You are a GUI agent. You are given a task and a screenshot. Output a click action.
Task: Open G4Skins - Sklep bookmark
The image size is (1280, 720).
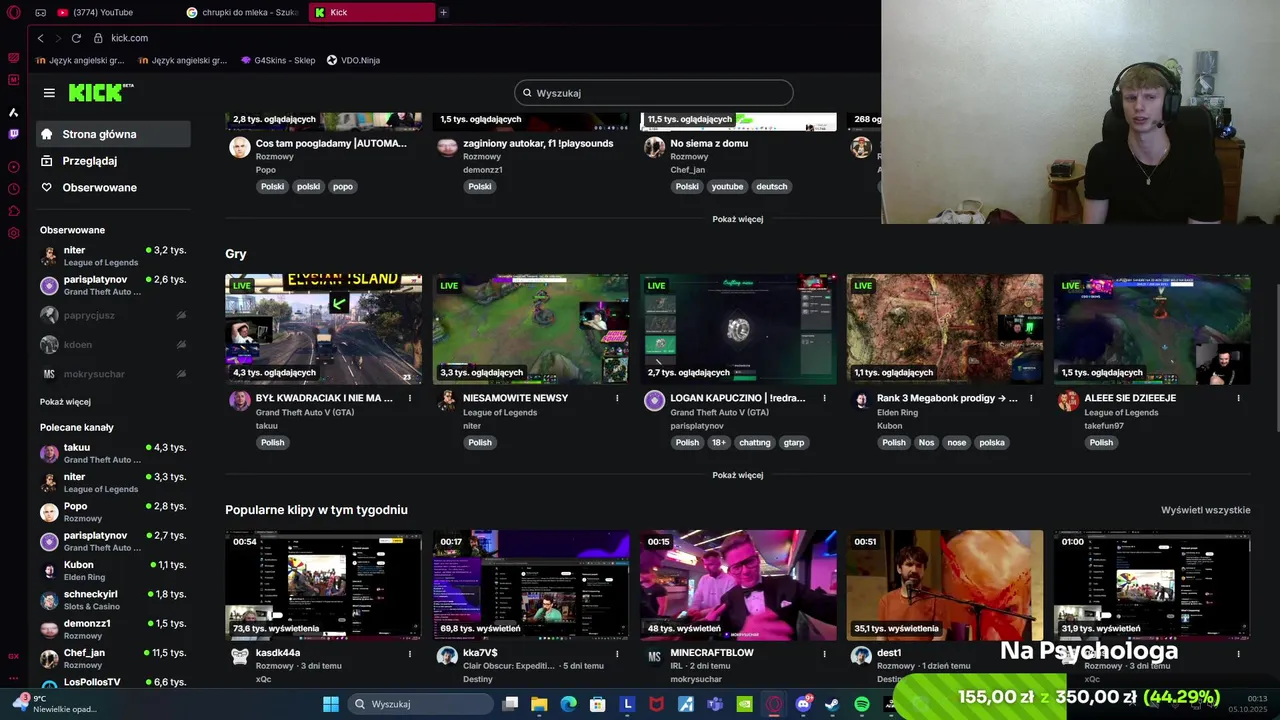click(x=277, y=60)
